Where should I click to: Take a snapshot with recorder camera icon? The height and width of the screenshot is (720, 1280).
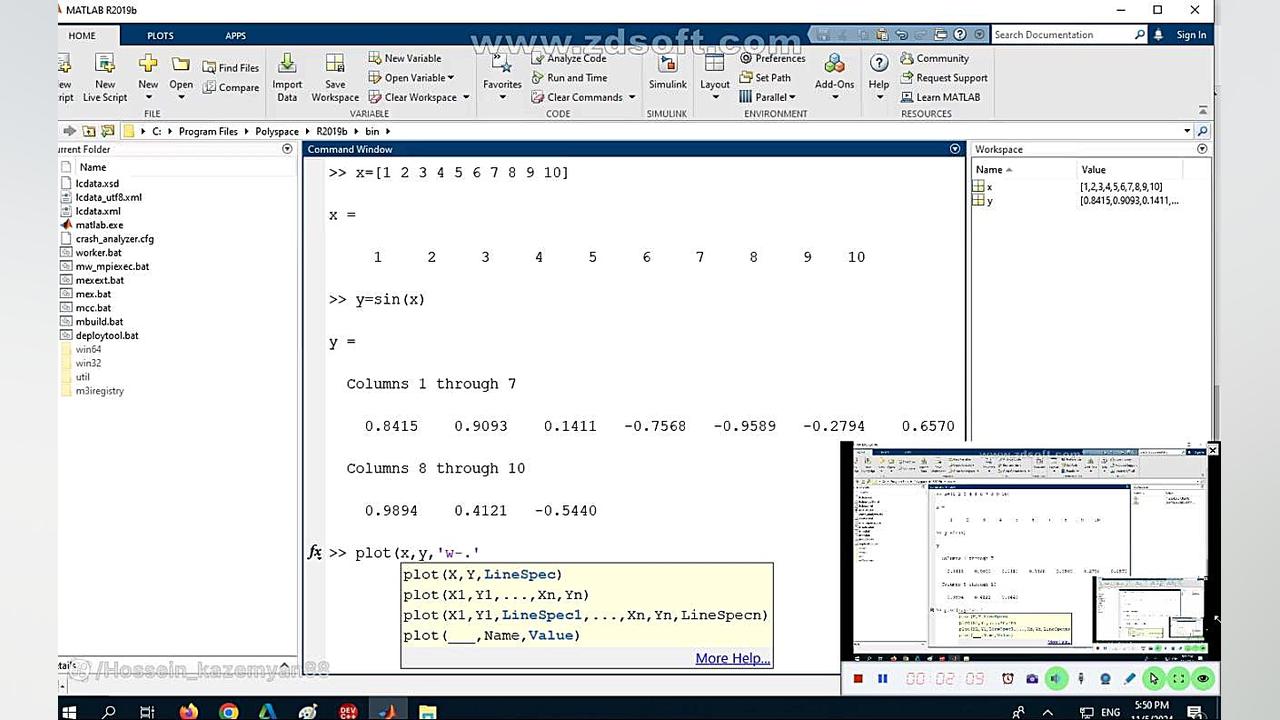1032,679
